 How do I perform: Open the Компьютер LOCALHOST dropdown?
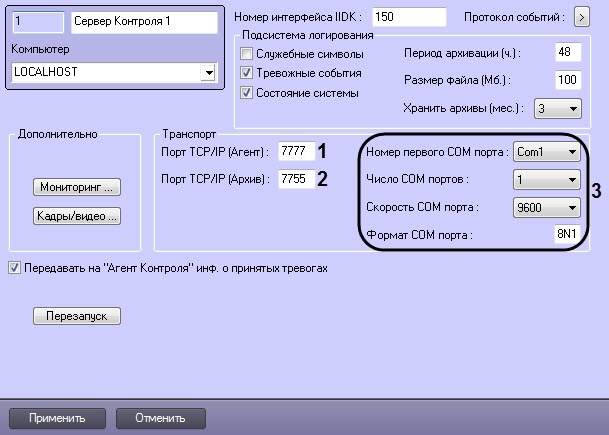pos(208,73)
